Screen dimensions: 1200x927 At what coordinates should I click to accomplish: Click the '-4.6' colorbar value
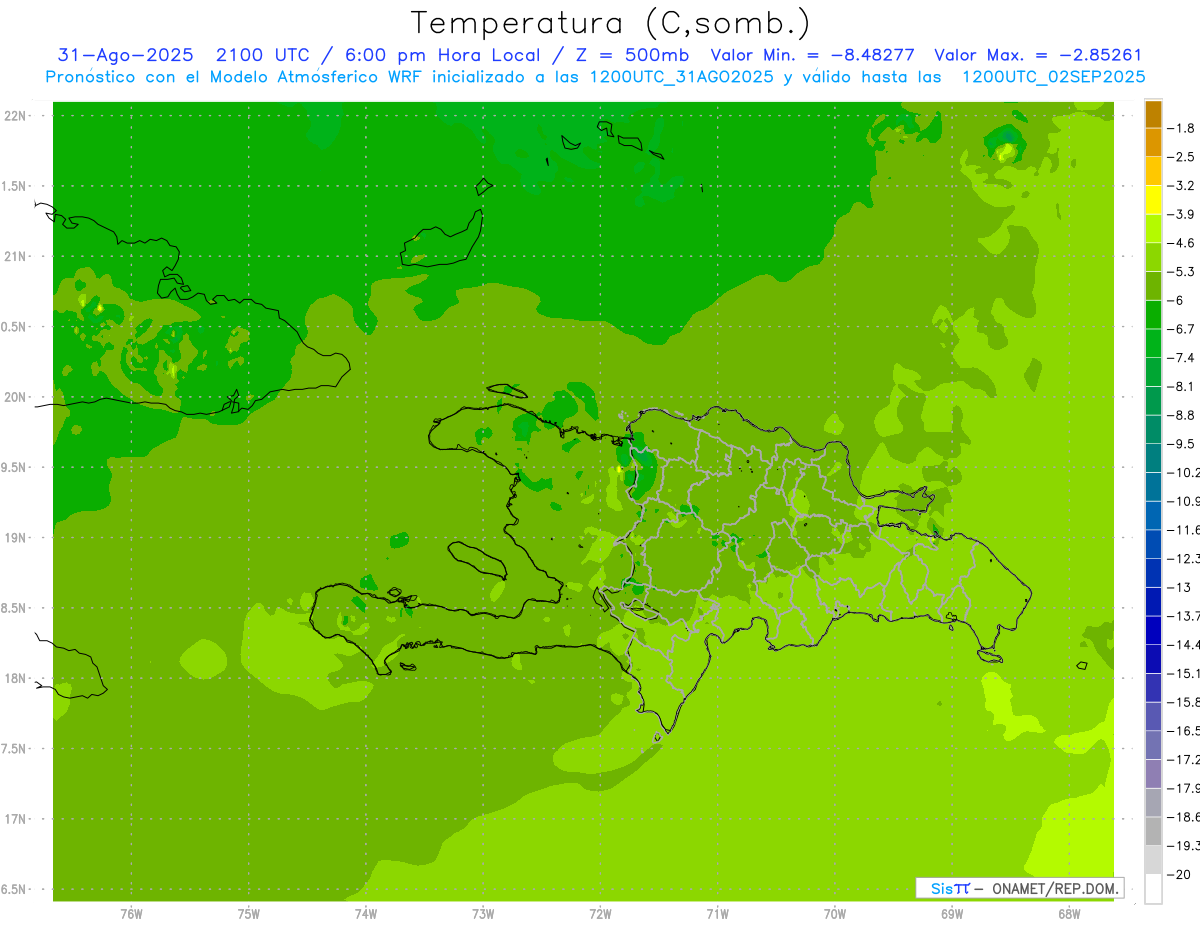coord(1181,243)
